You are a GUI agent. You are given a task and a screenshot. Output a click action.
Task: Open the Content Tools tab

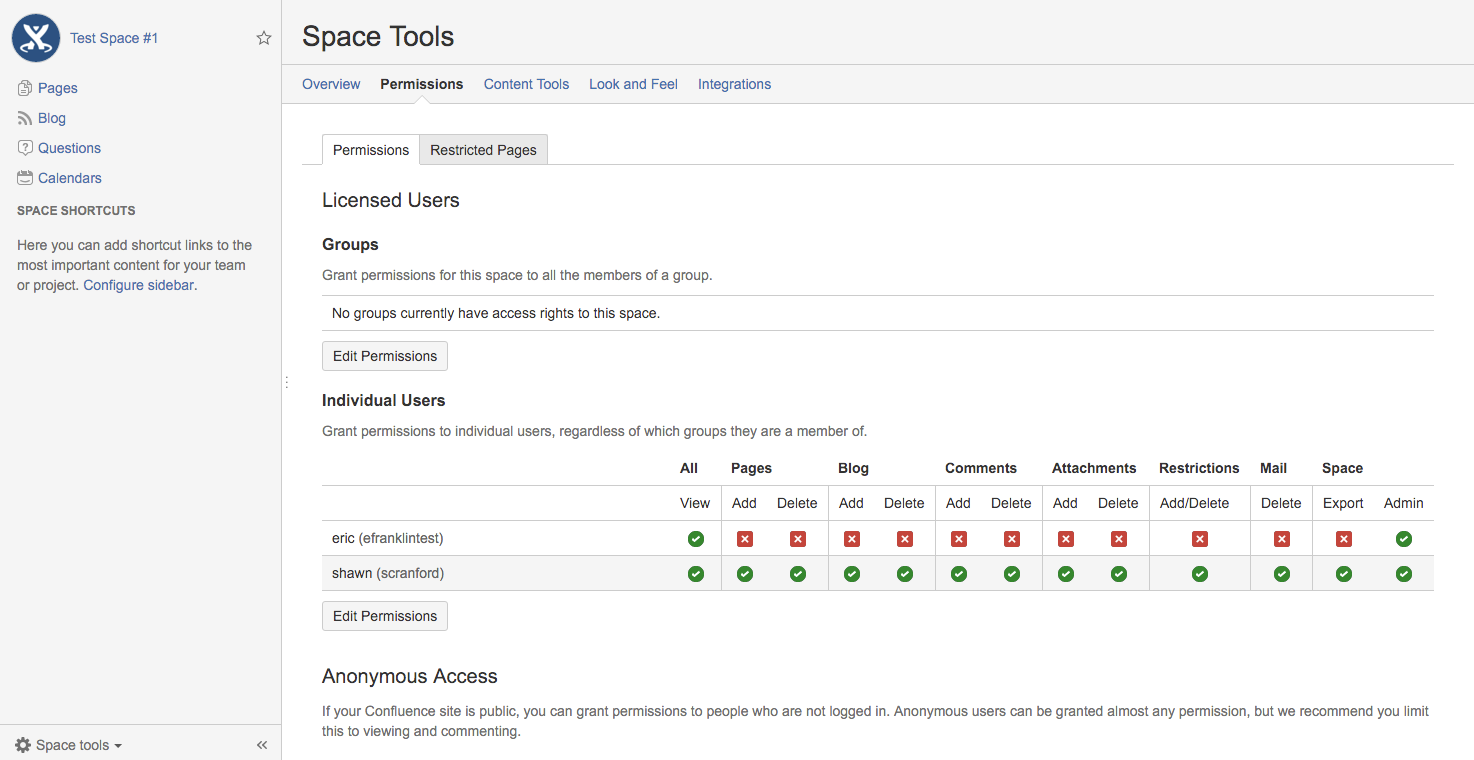click(526, 84)
